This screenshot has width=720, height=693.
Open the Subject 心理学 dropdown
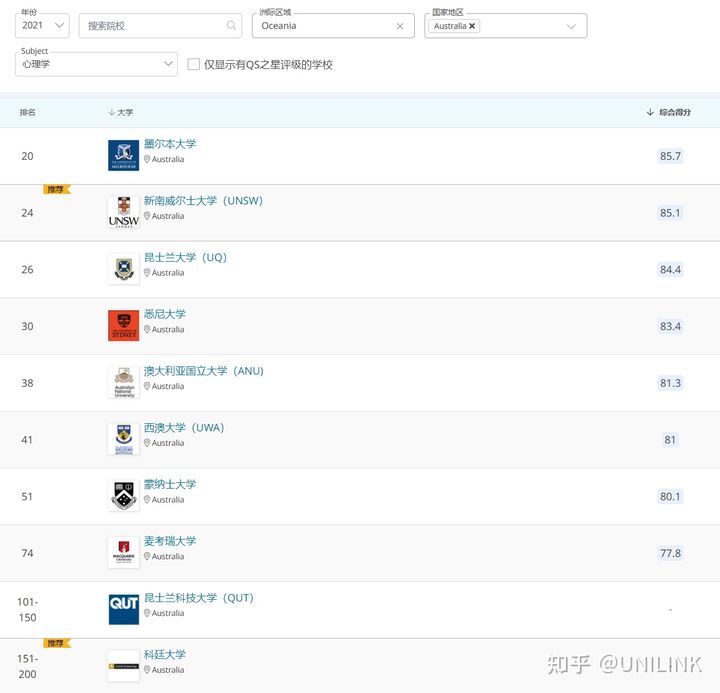[96, 64]
